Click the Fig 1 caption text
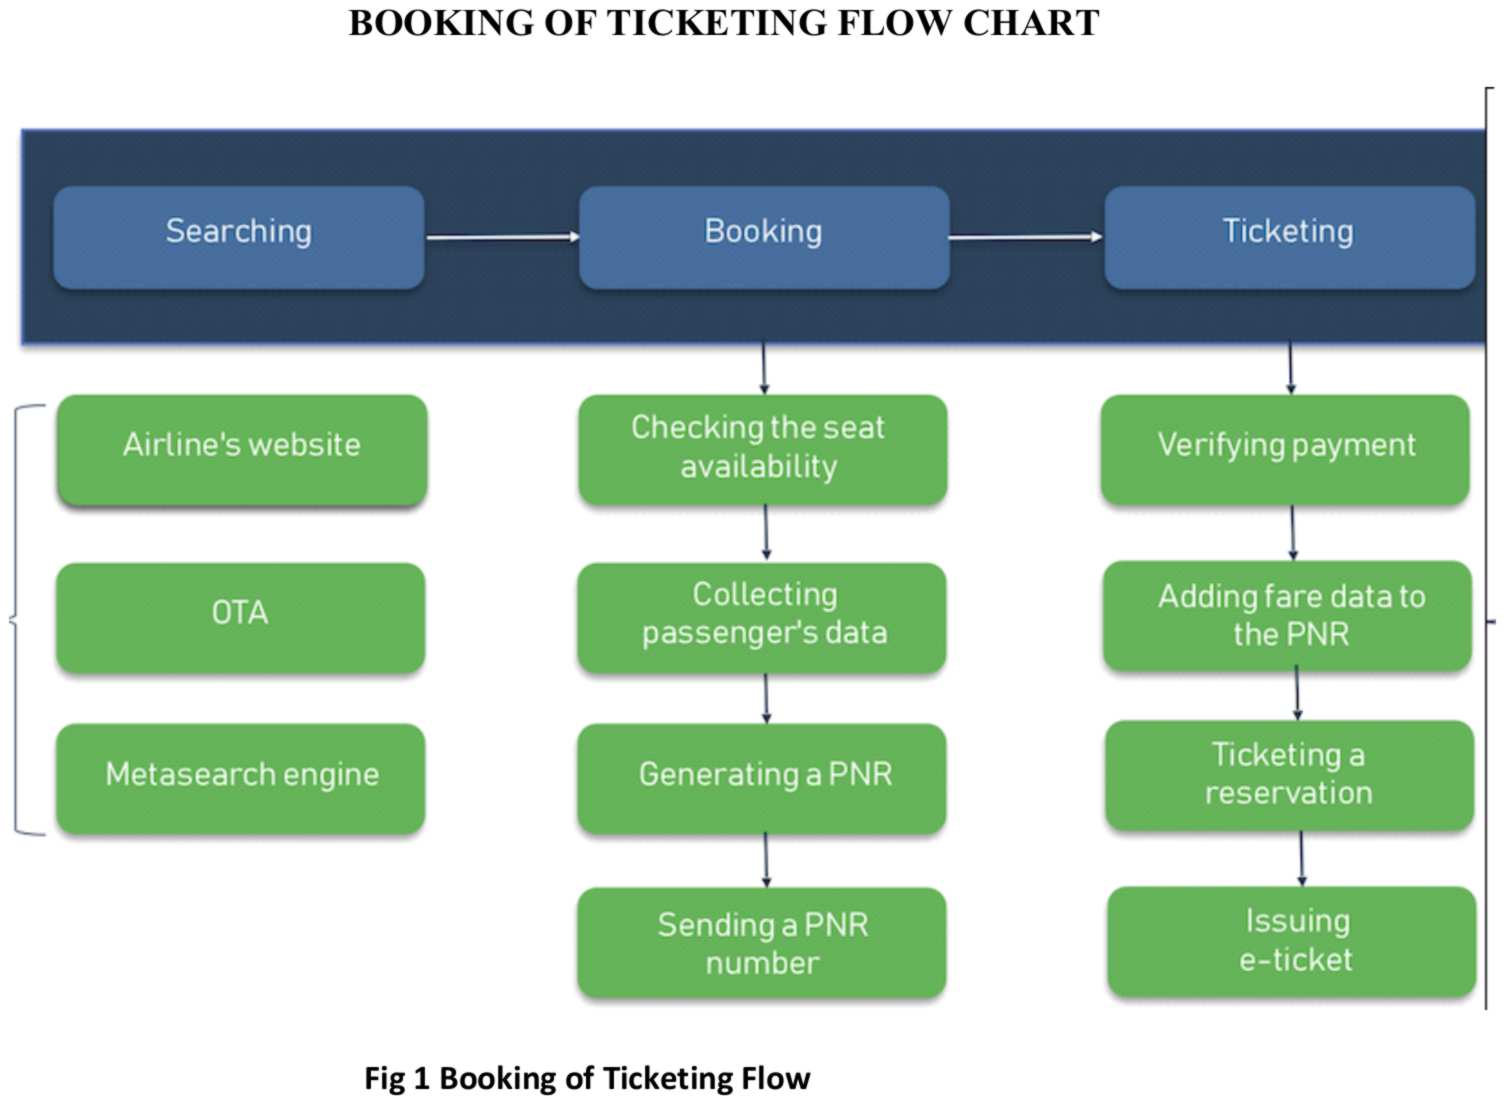The image size is (1505, 1098). [x=587, y=1078]
